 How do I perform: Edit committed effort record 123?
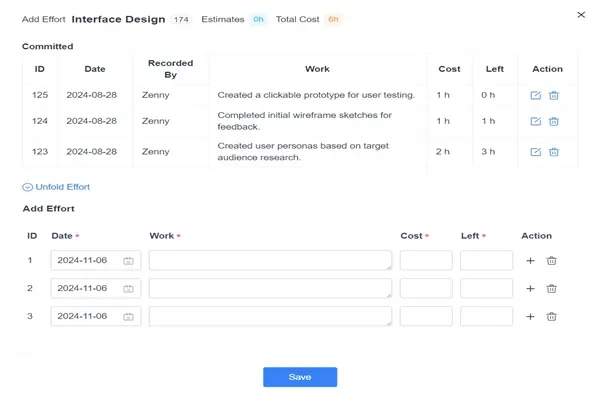click(x=536, y=152)
